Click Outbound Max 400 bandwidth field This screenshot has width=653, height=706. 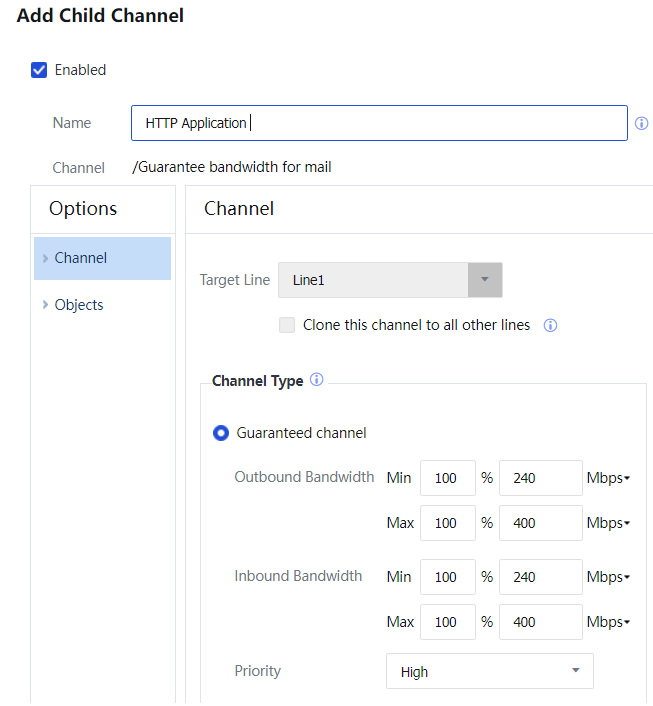pyautogui.click(x=540, y=523)
